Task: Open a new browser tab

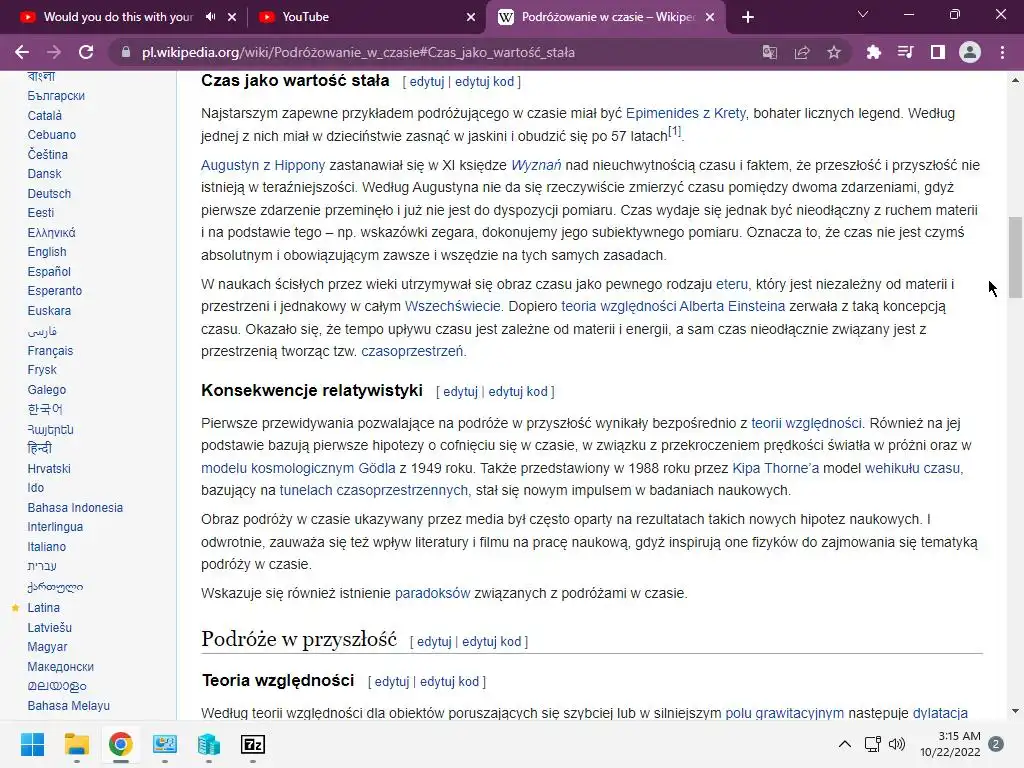Action: [x=748, y=17]
